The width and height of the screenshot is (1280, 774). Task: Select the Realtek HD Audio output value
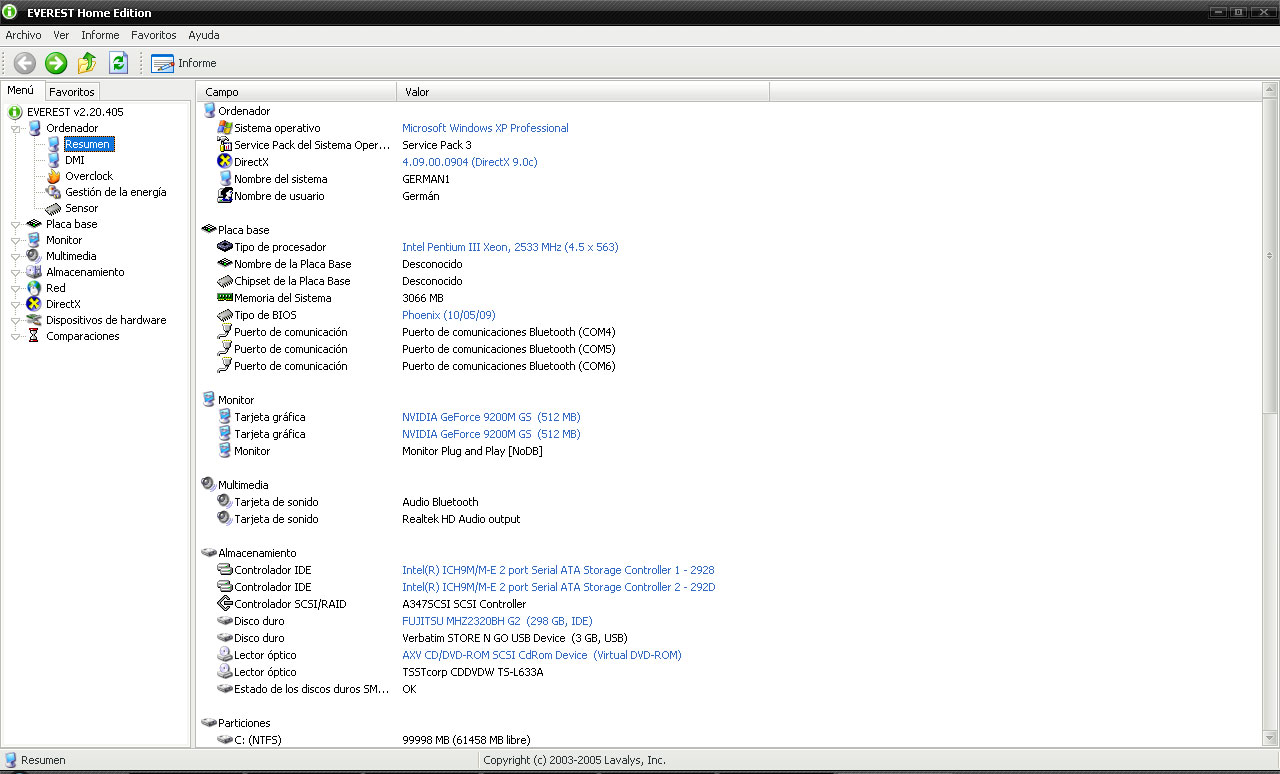point(461,519)
